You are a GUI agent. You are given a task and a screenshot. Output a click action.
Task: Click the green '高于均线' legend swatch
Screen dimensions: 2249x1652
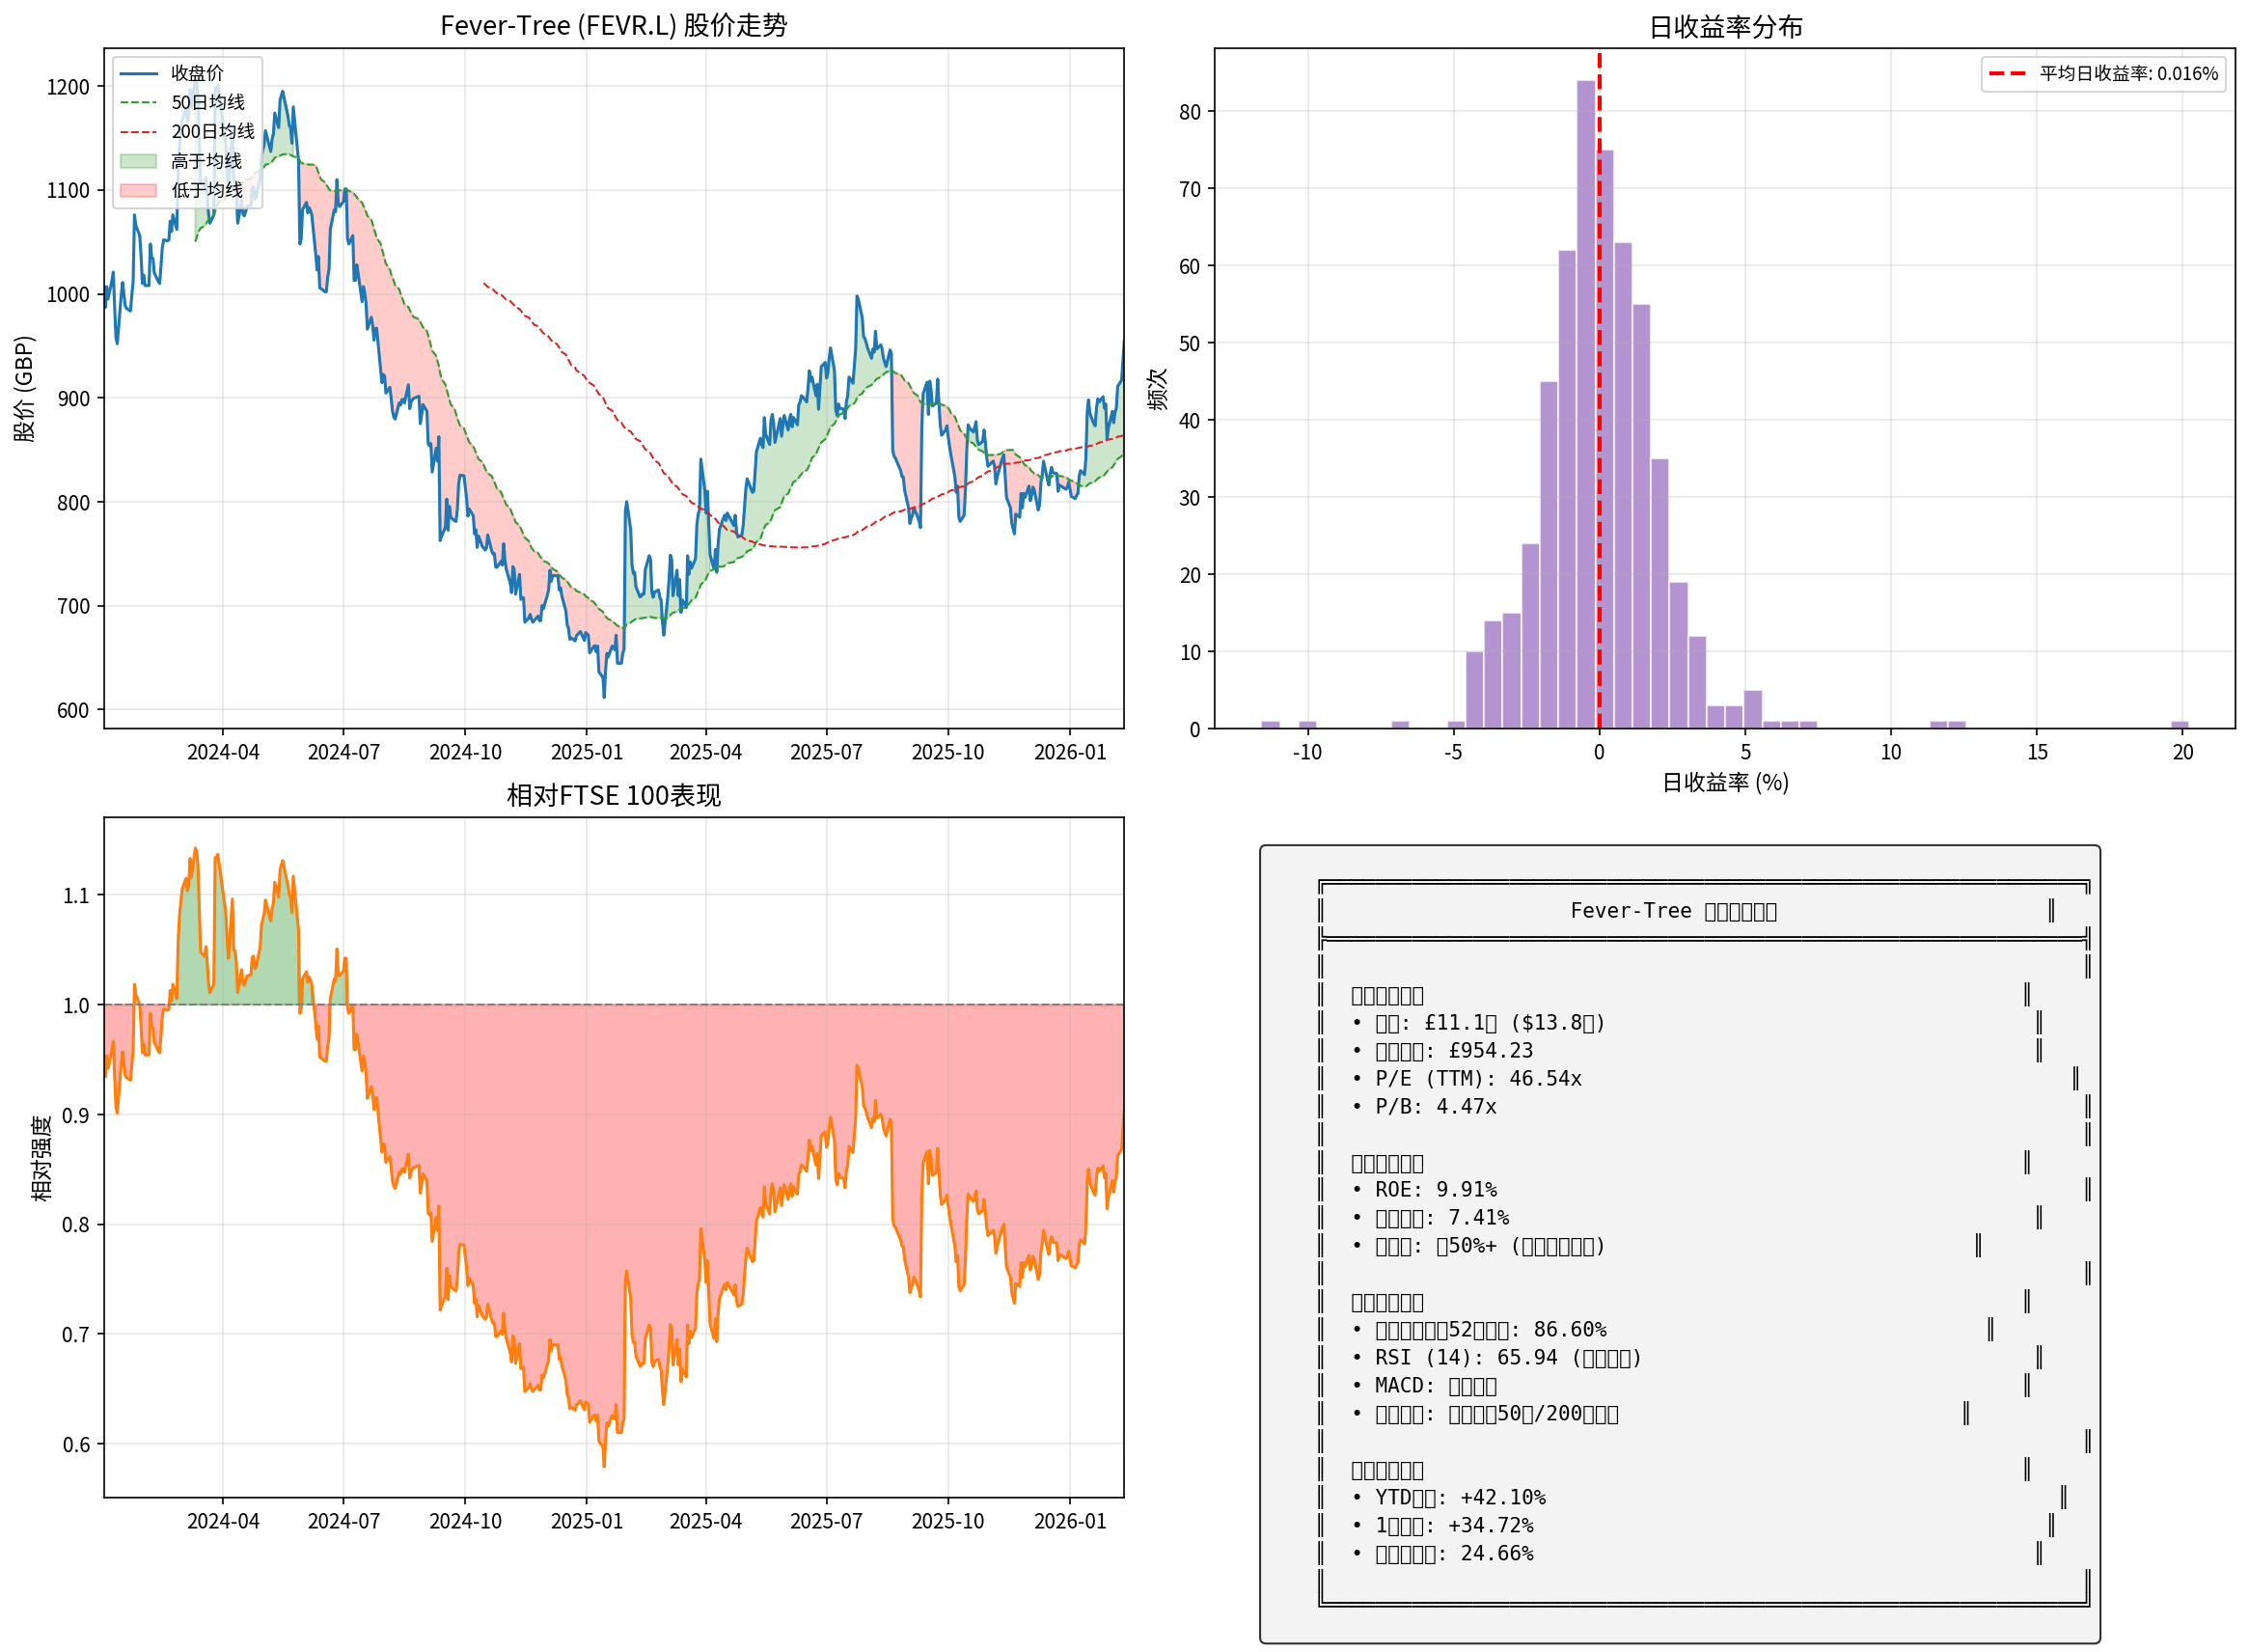click(x=138, y=161)
